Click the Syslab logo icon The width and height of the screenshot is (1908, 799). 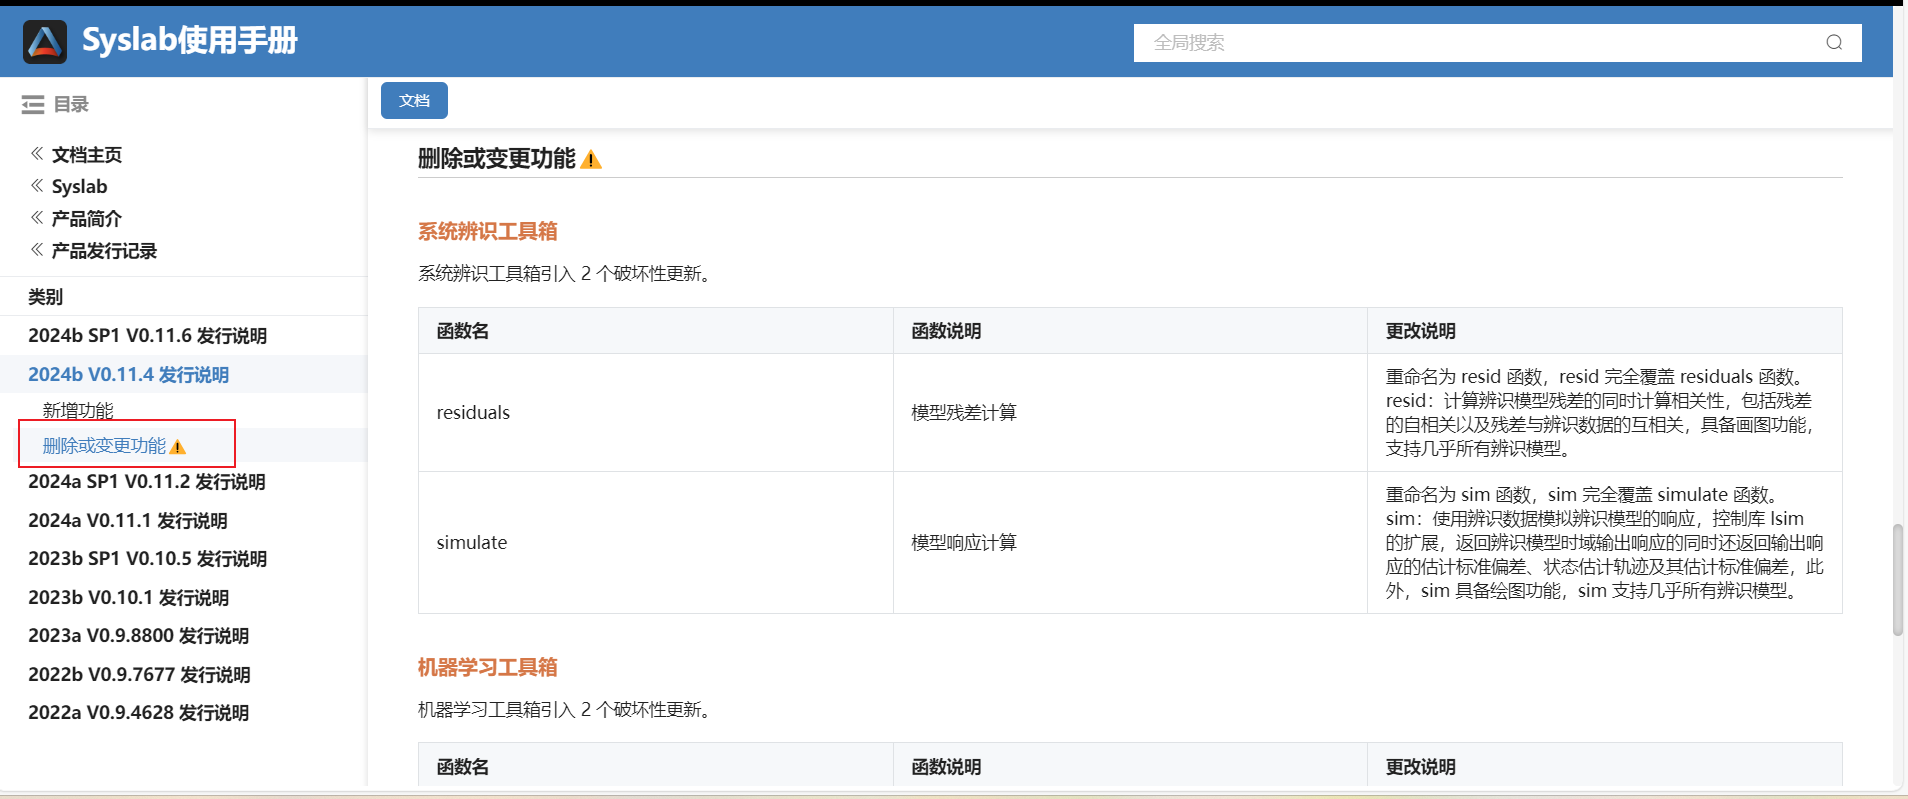45,42
